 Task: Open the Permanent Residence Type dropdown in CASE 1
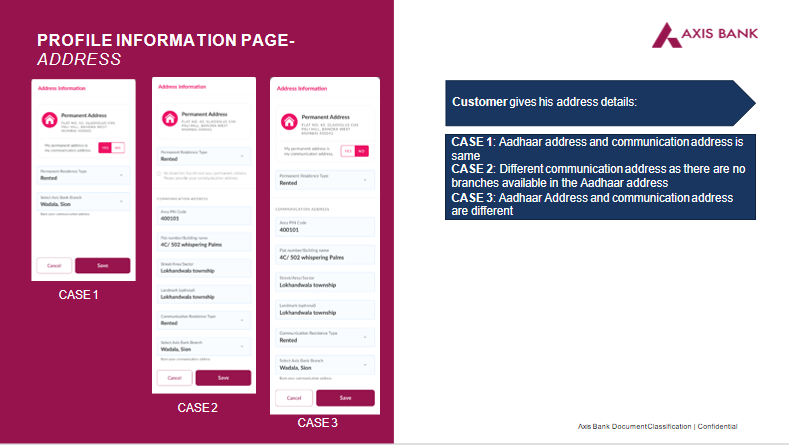83,175
